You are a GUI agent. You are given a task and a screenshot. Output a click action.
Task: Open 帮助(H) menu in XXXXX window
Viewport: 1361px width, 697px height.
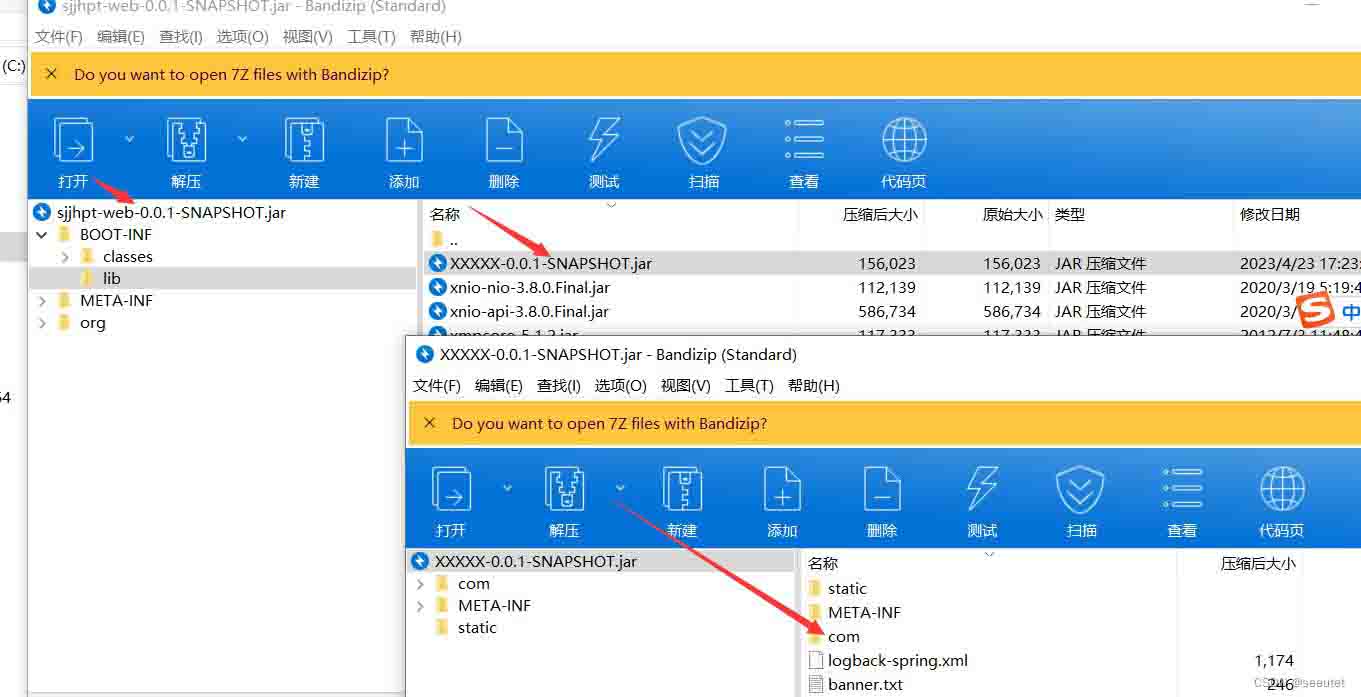point(813,386)
